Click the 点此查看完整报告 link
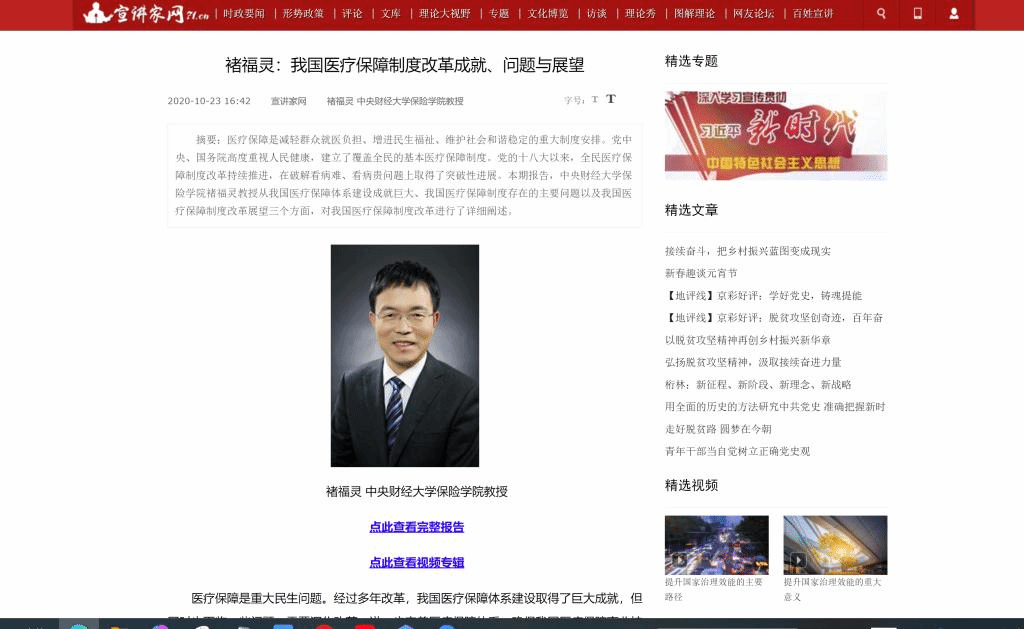The width and height of the screenshot is (1024, 629). click(417, 527)
